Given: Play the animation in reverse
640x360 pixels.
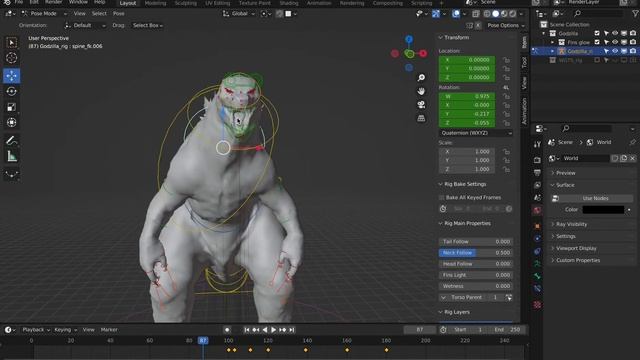Looking at the screenshot, I should tap(264, 330).
